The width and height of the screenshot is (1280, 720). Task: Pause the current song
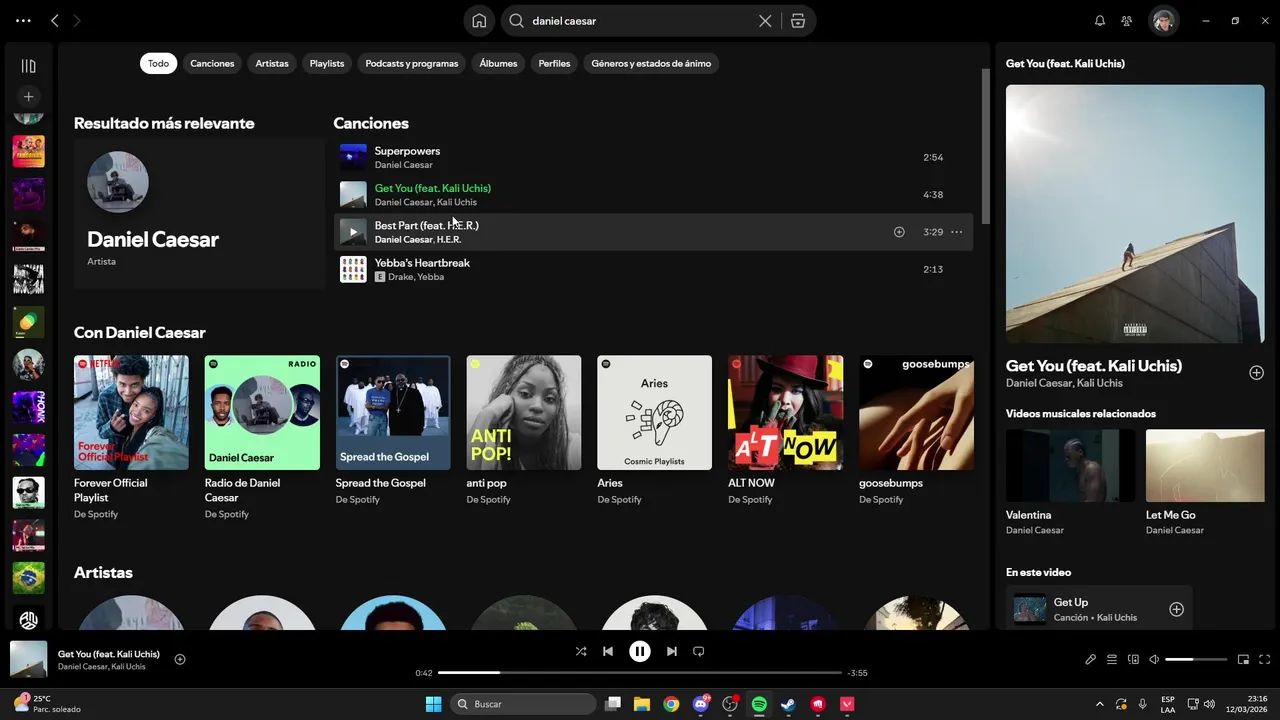pyautogui.click(x=640, y=651)
